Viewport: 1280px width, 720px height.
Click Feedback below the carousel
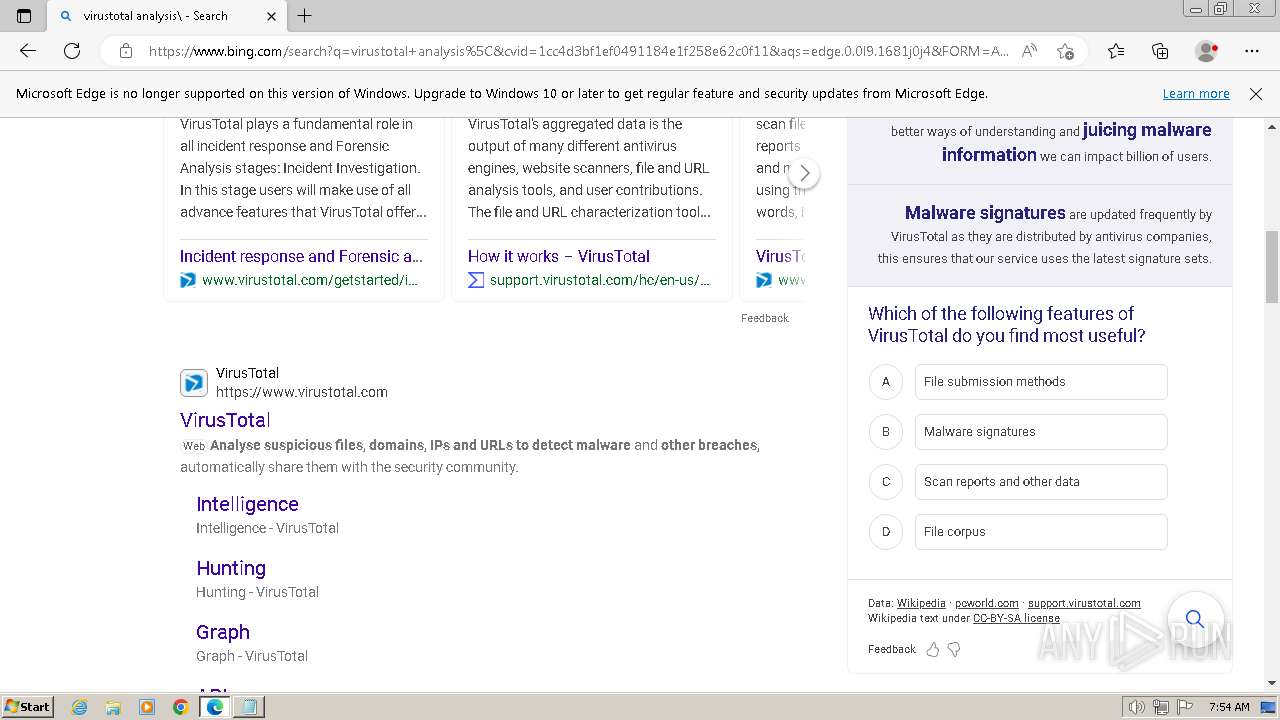pyautogui.click(x=764, y=318)
